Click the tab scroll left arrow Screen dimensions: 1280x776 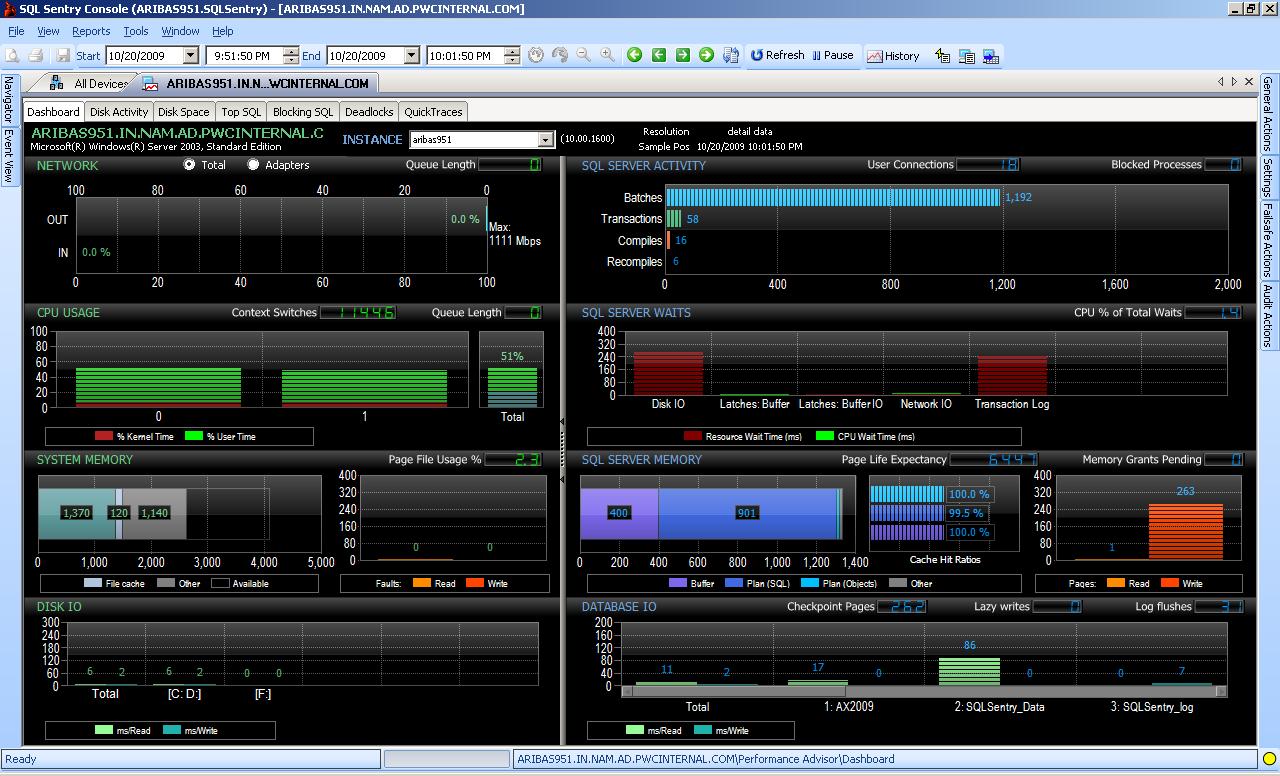(x=1221, y=82)
